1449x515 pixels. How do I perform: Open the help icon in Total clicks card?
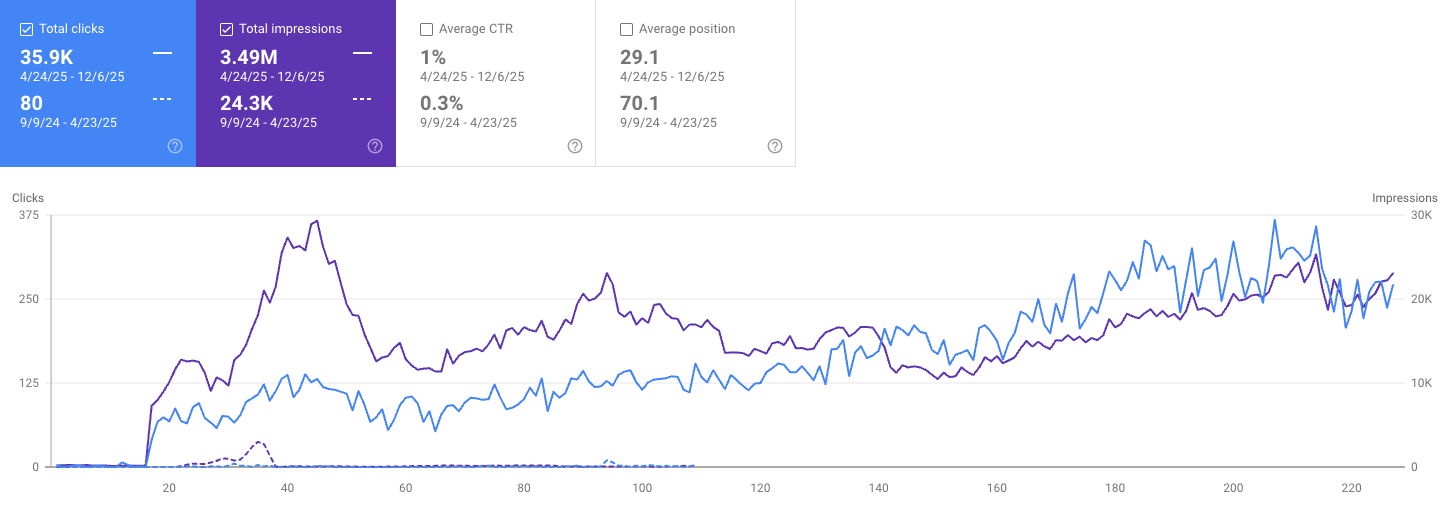coord(175,146)
